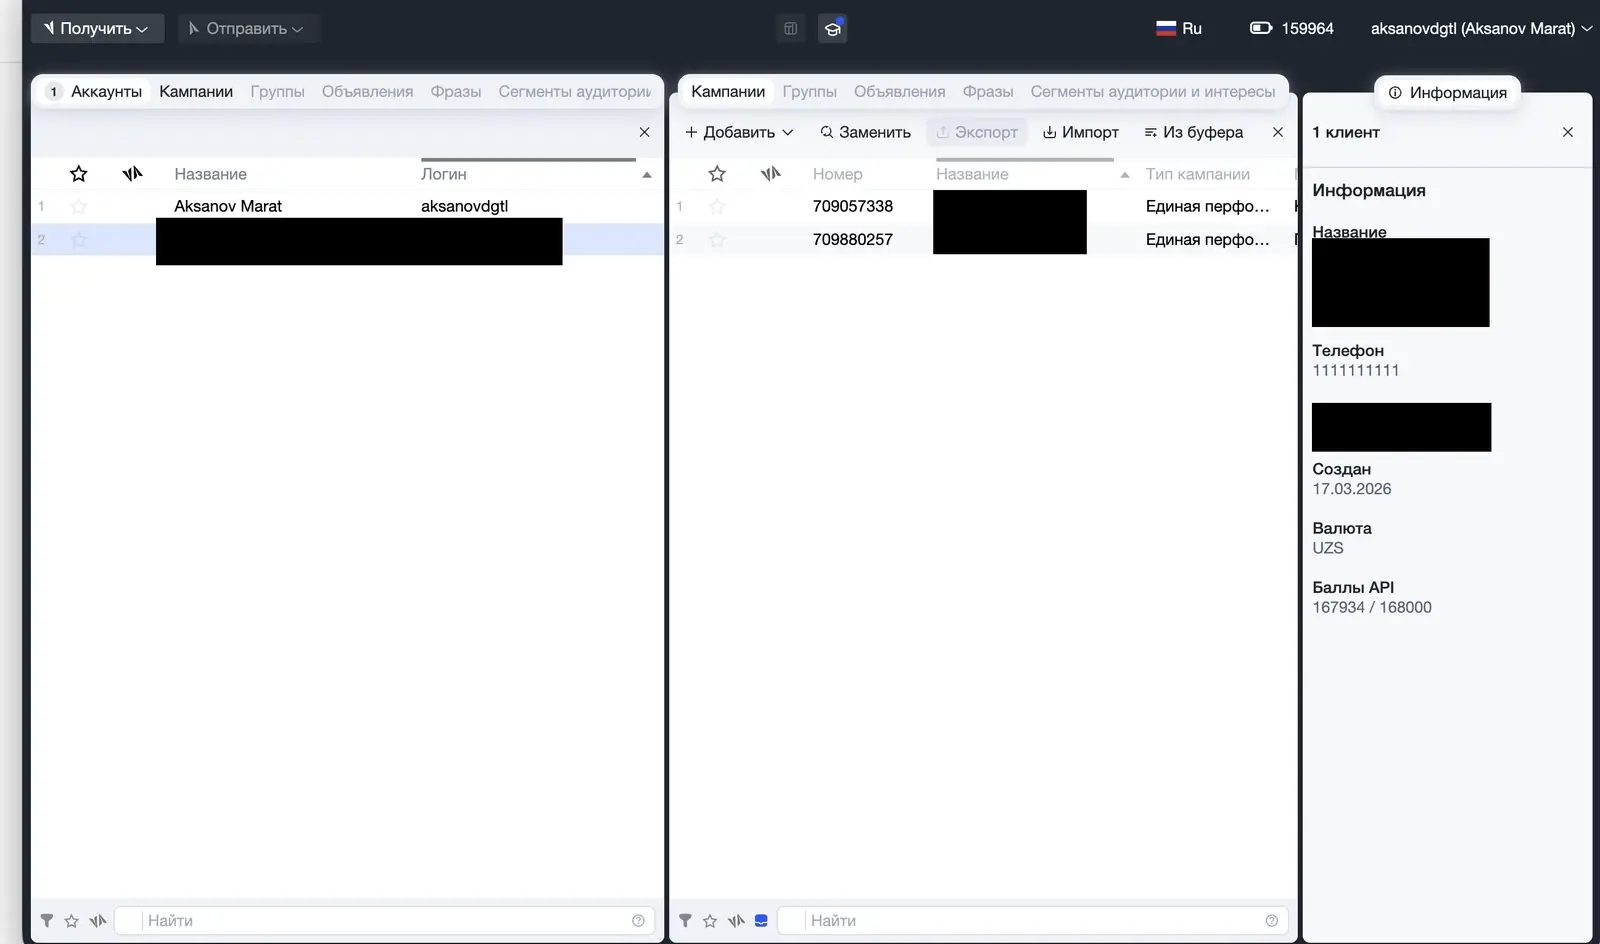Open Кампании tab in left panel

196,91
